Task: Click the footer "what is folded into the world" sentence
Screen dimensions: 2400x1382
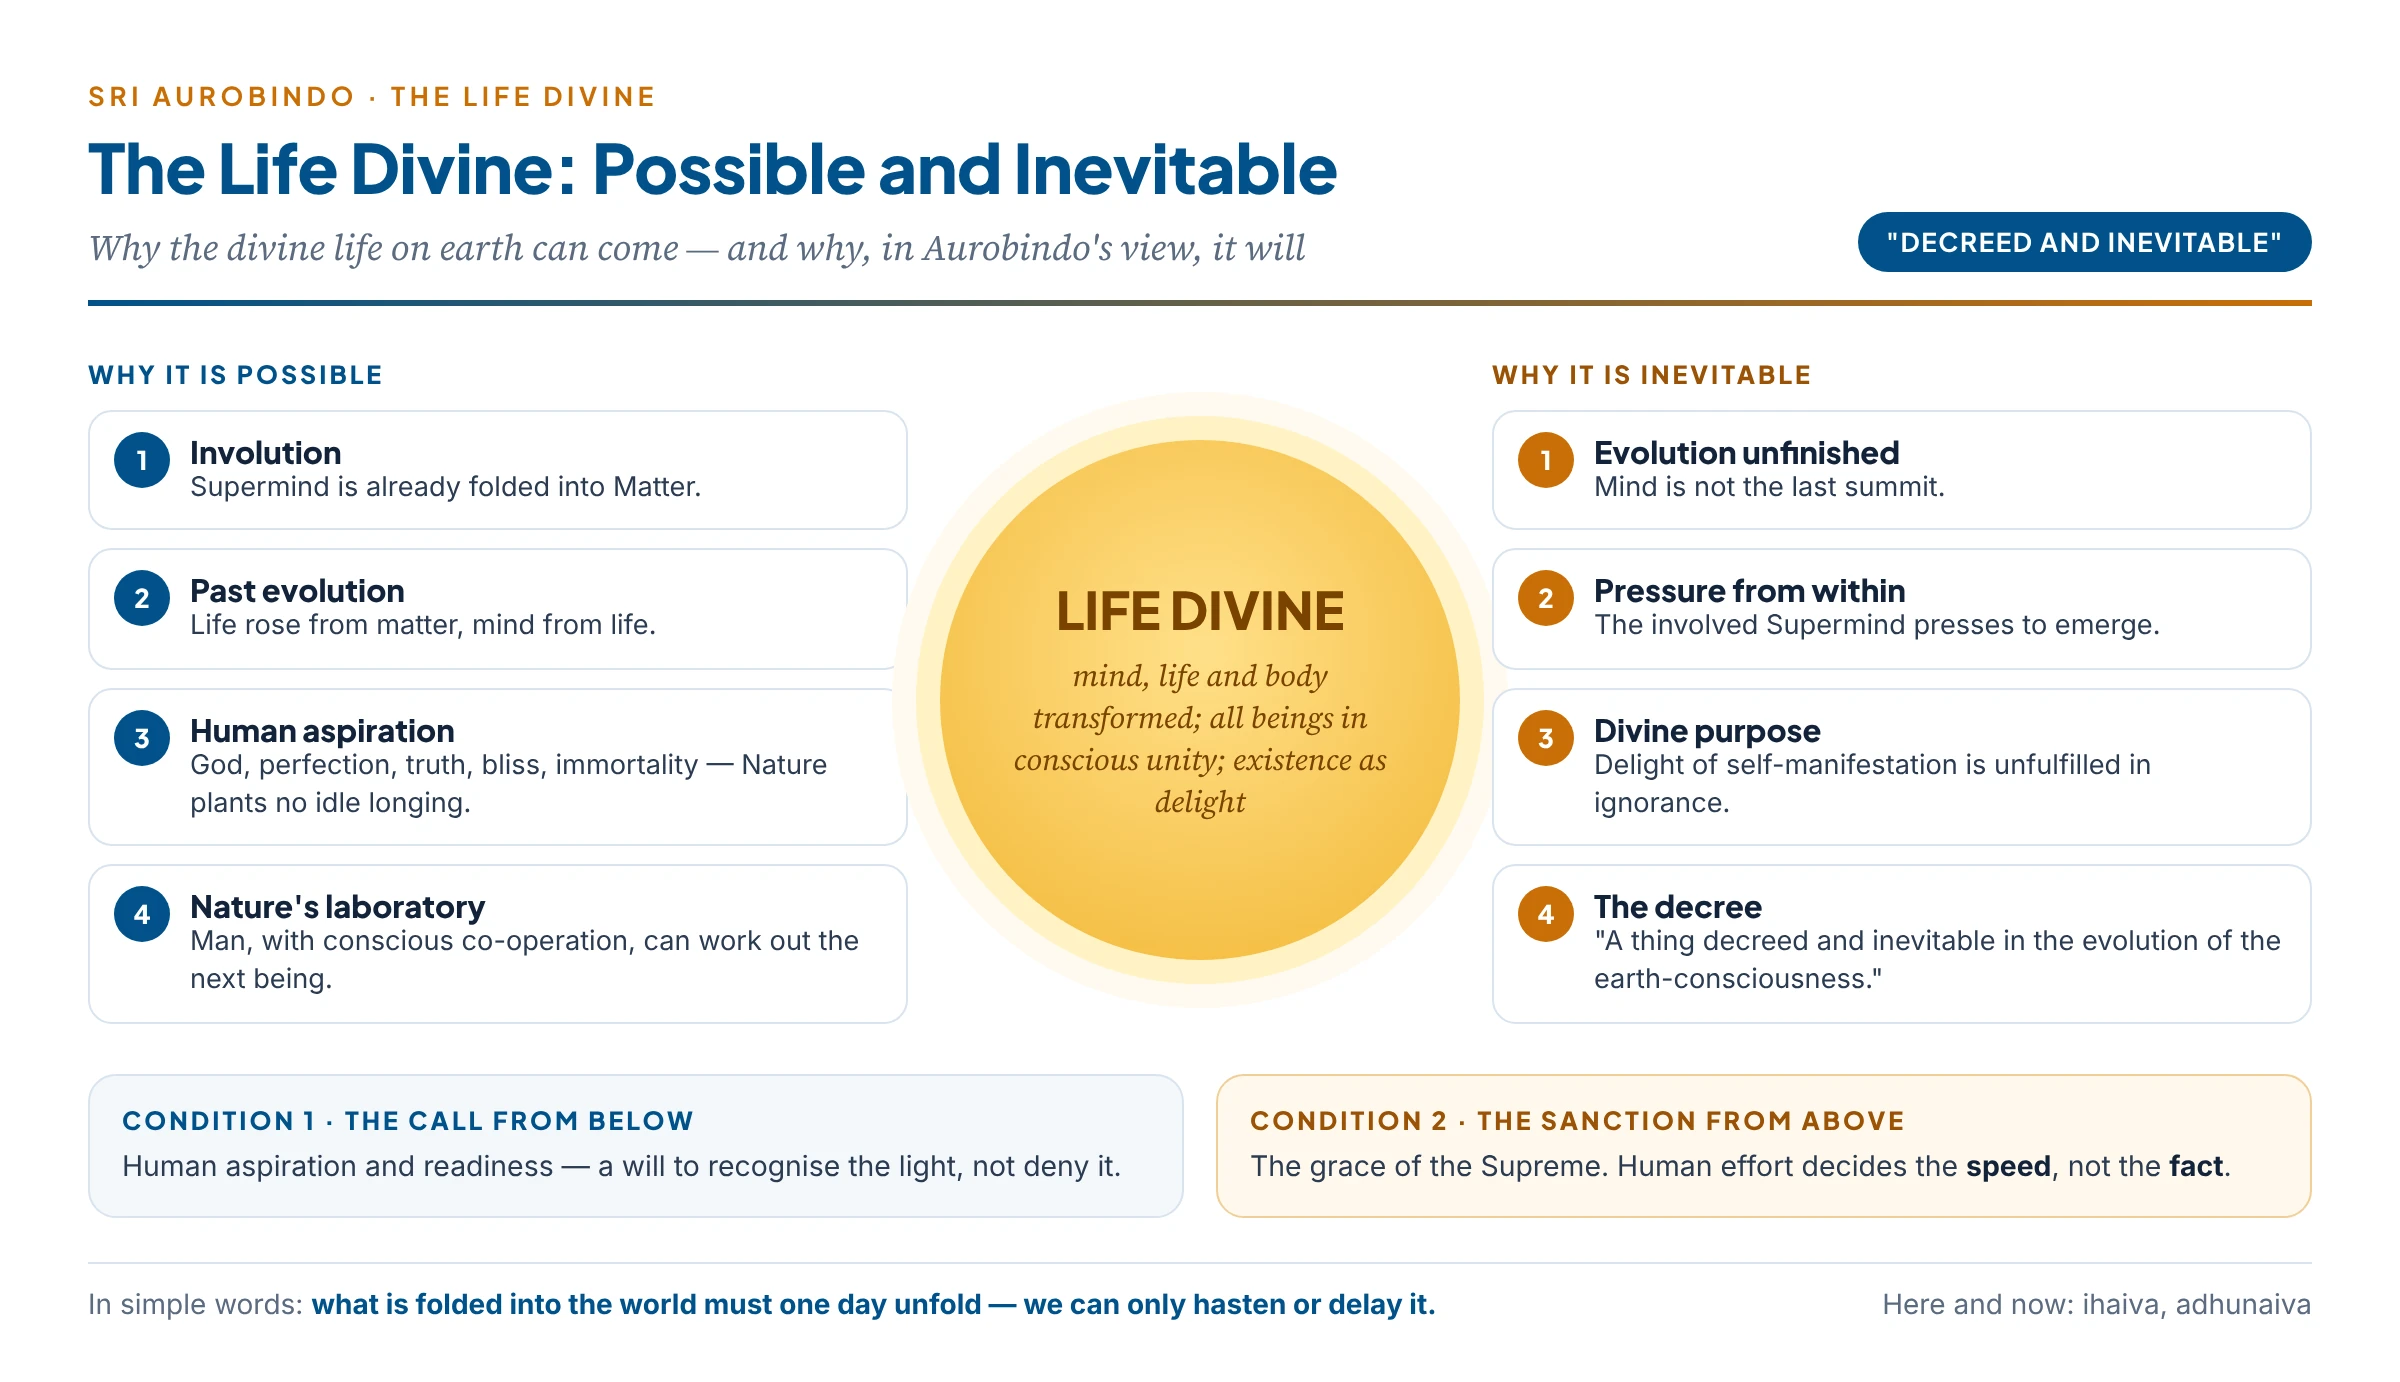Action: tap(873, 1304)
